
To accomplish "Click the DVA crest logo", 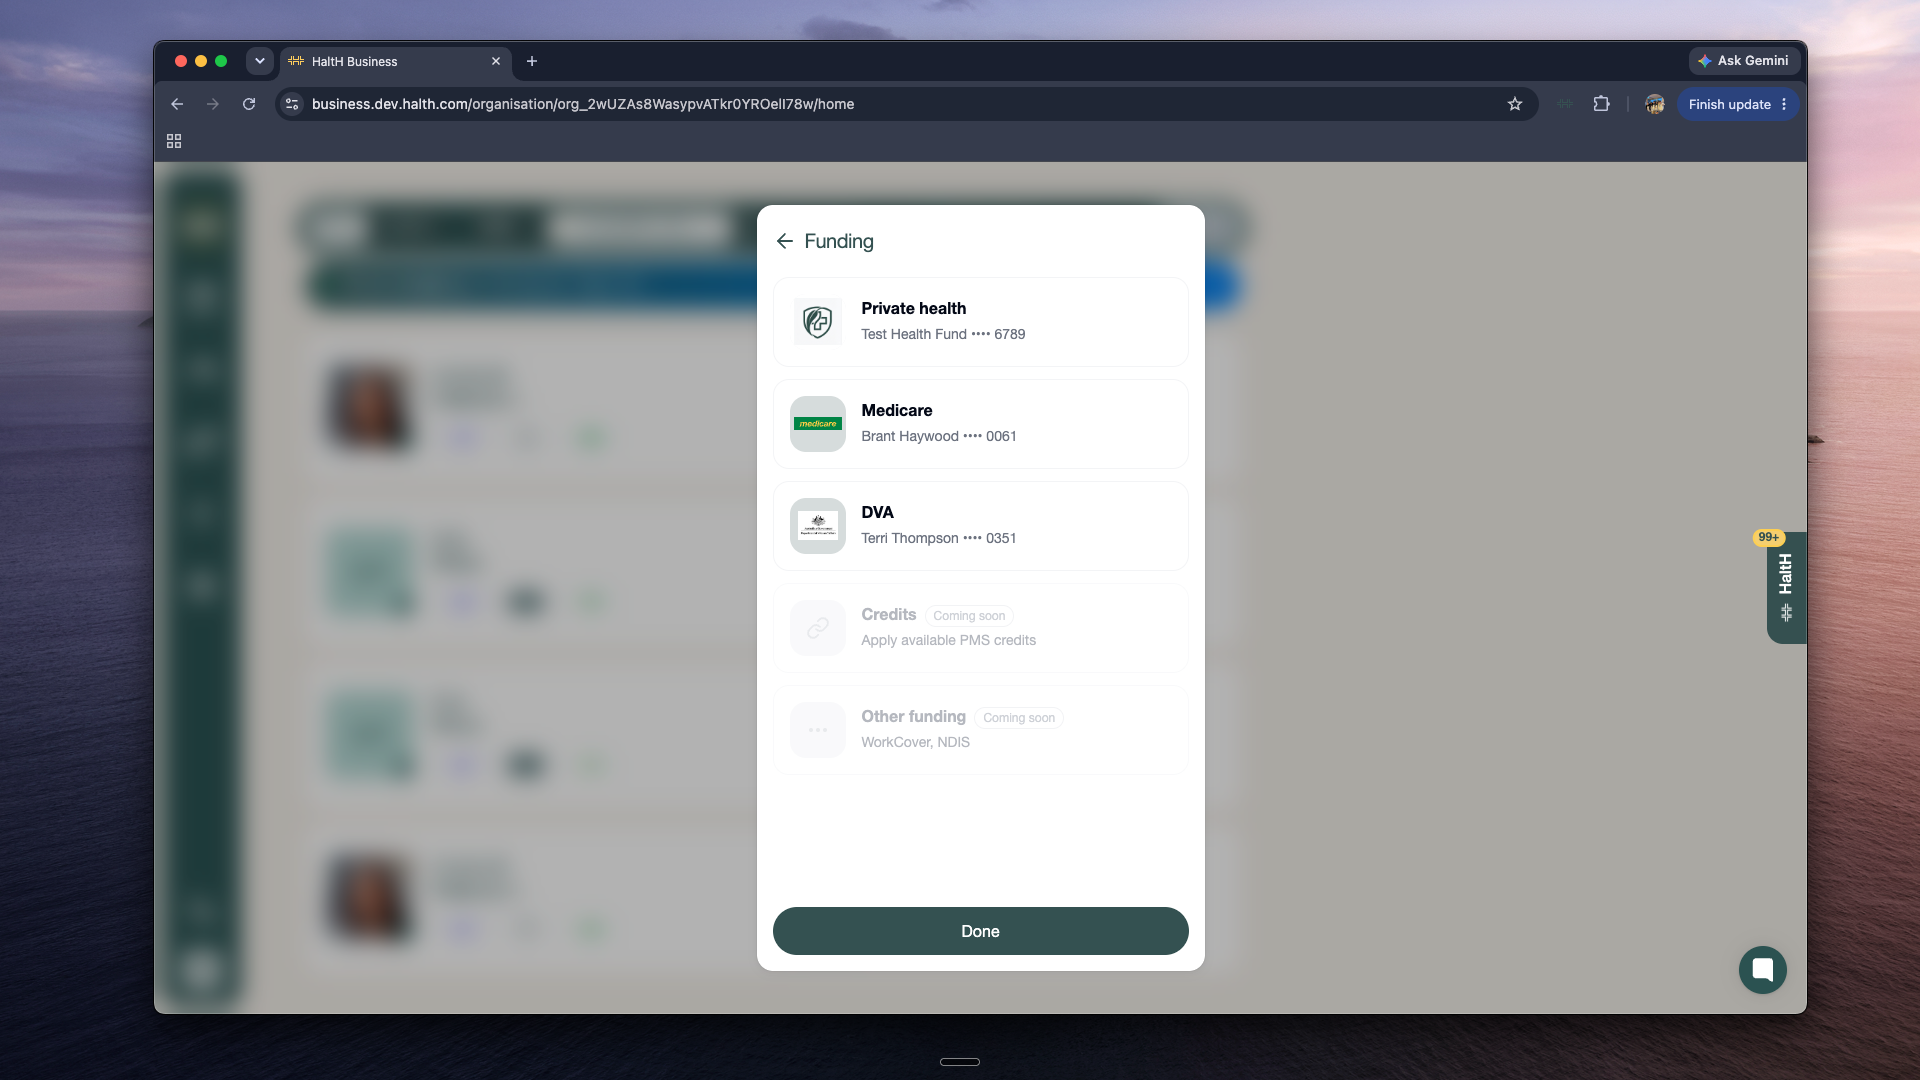I will (818, 526).
